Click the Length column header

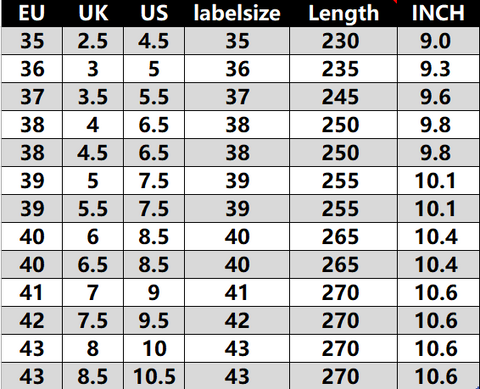click(344, 13)
